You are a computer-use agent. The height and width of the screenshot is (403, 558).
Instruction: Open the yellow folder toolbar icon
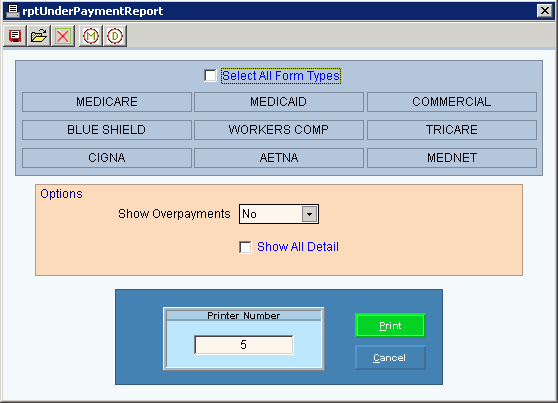pos(39,36)
